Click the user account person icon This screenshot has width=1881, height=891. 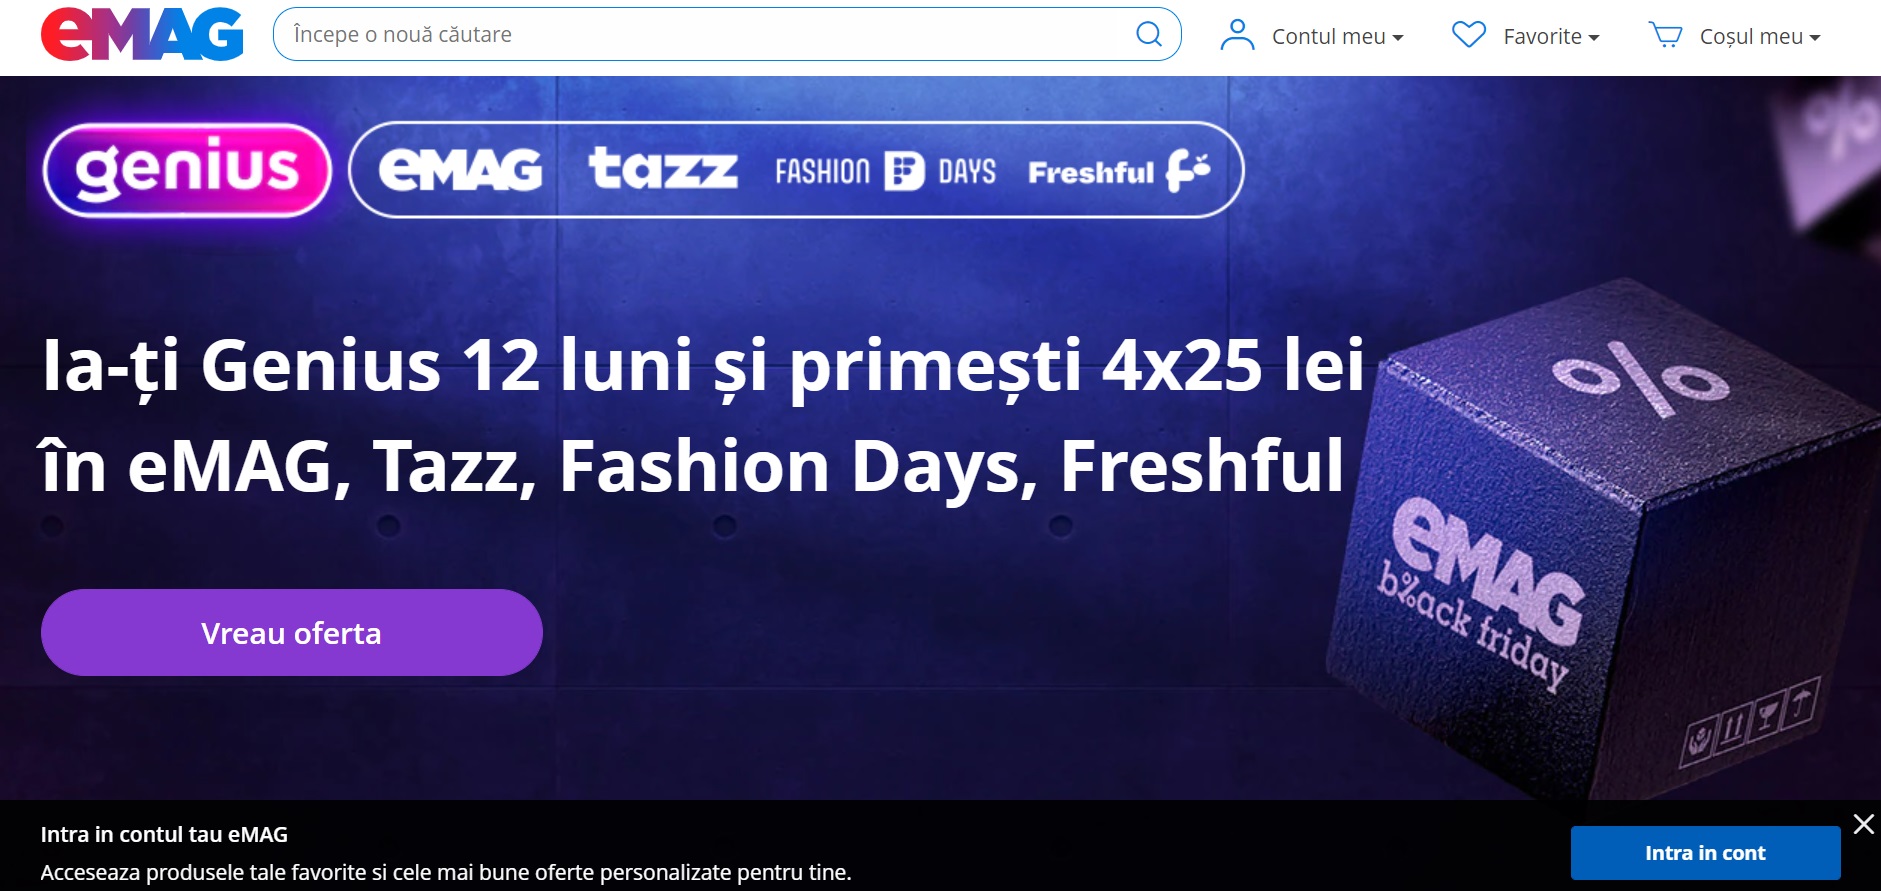coord(1237,35)
